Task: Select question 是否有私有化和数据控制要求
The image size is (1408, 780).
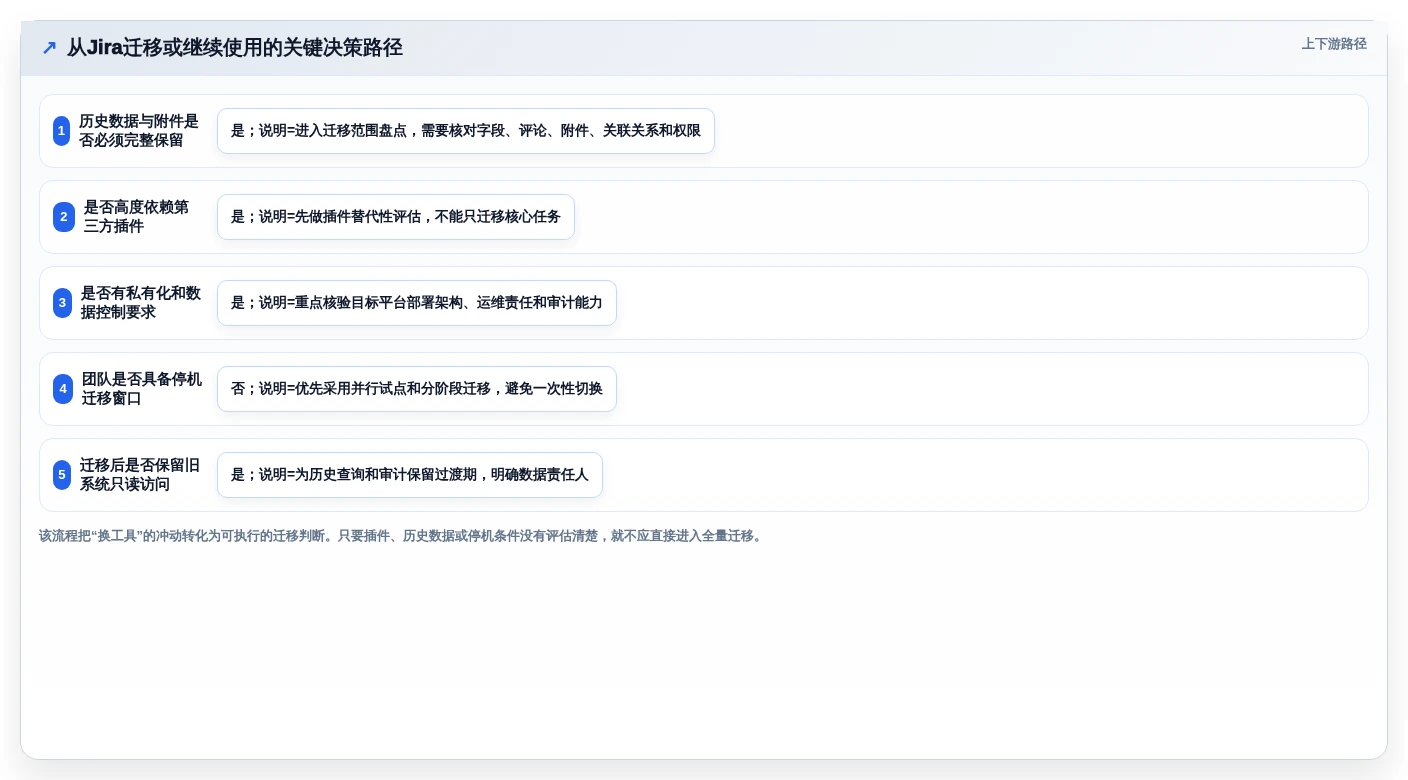Action: point(141,303)
